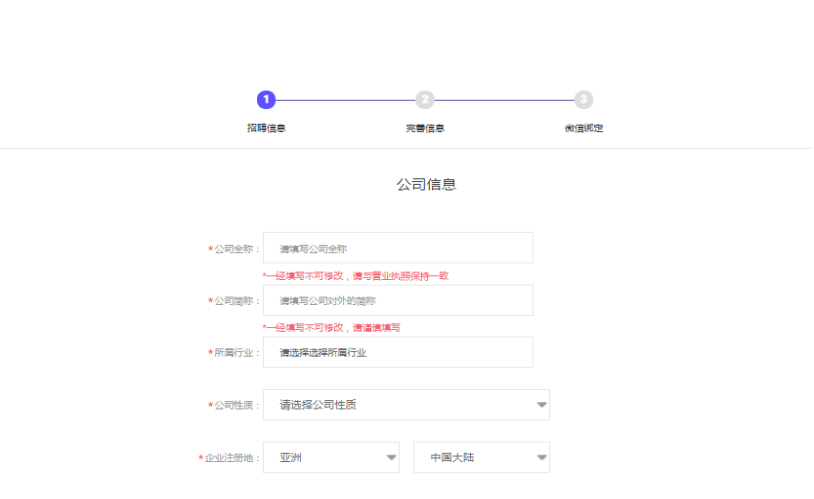Screen dimensions: 814x499
Task: Click the step 1 purple circle
Action: pyautogui.click(x=265, y=99)
